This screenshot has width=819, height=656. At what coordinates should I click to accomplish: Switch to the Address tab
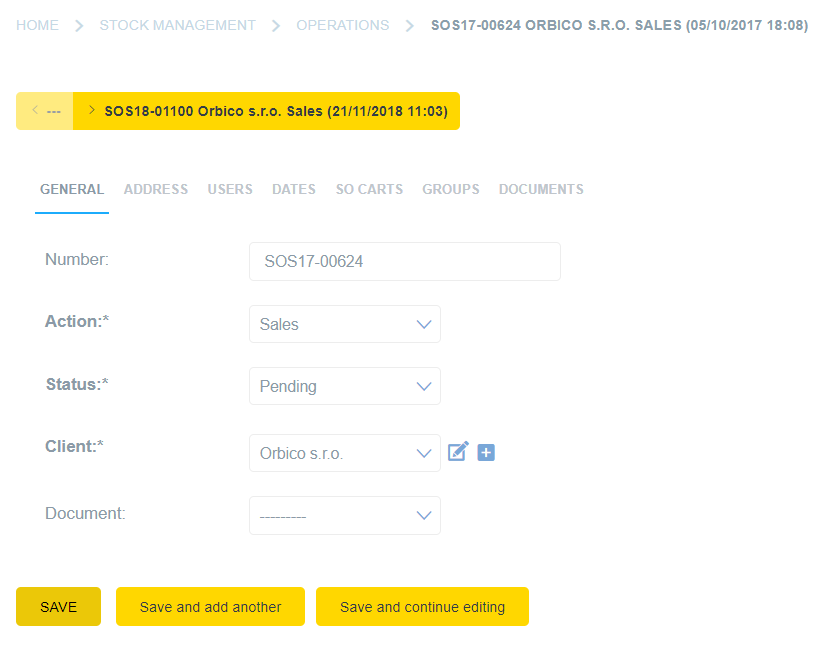point(156,189)
